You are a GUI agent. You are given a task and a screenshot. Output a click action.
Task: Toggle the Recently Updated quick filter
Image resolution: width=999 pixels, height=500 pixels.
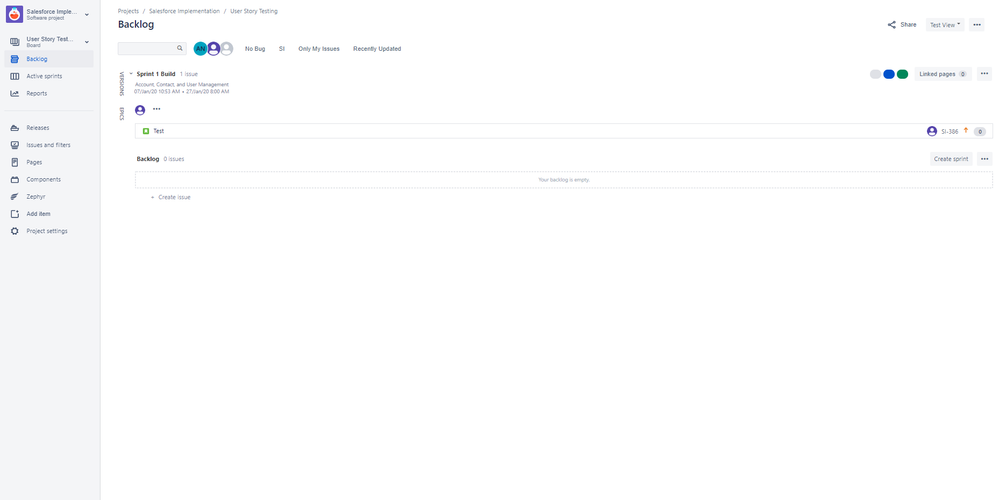pos(377,49)
